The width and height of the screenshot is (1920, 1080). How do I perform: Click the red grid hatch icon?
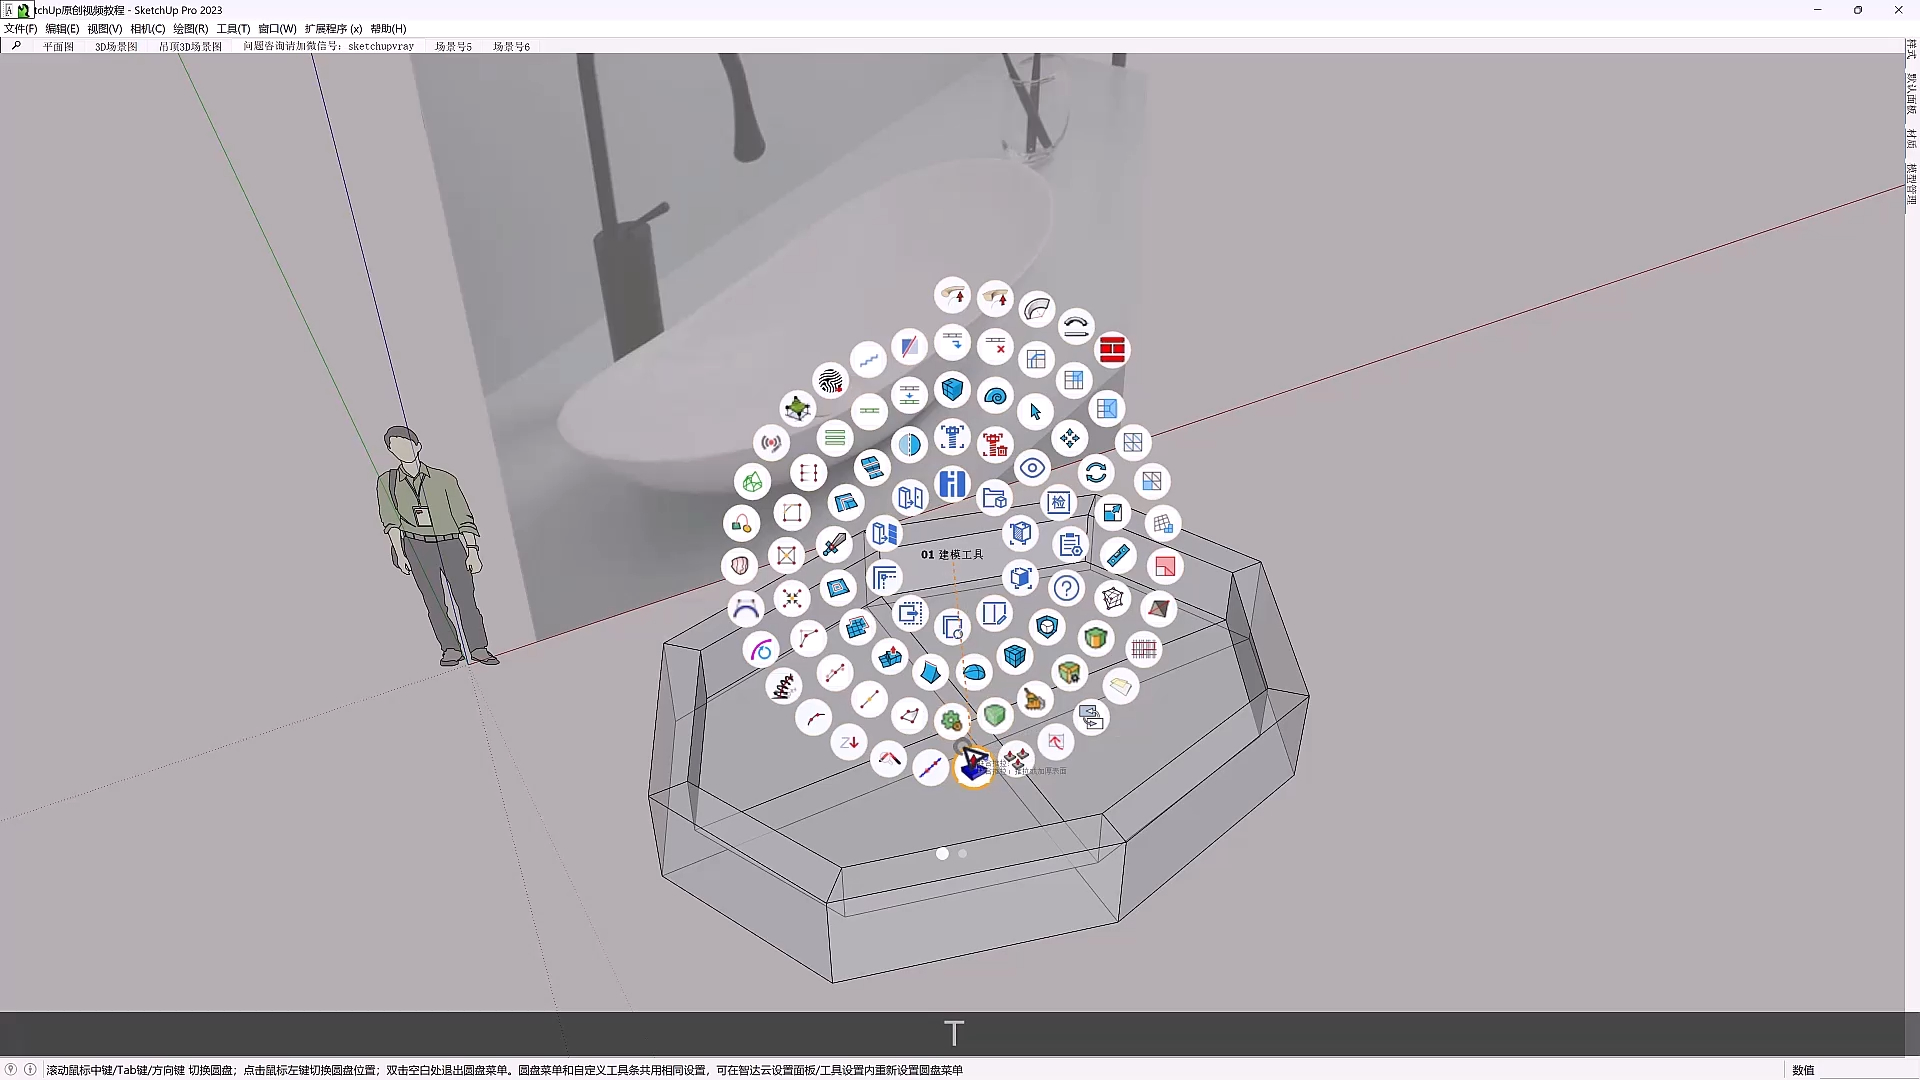coord(1143,649)
